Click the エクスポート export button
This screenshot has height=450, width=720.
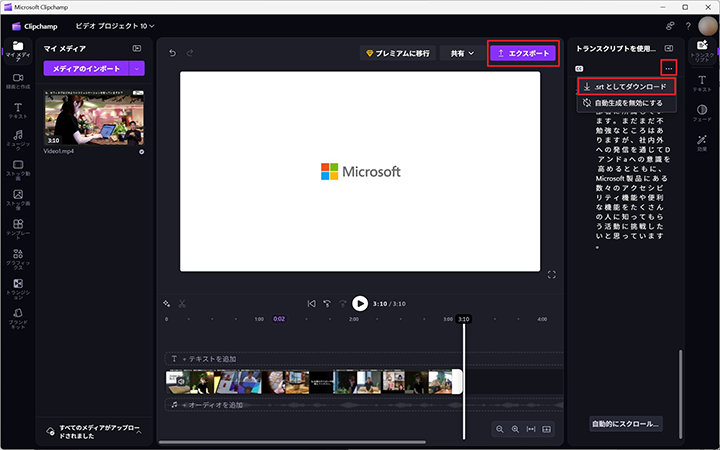point(523,53)
